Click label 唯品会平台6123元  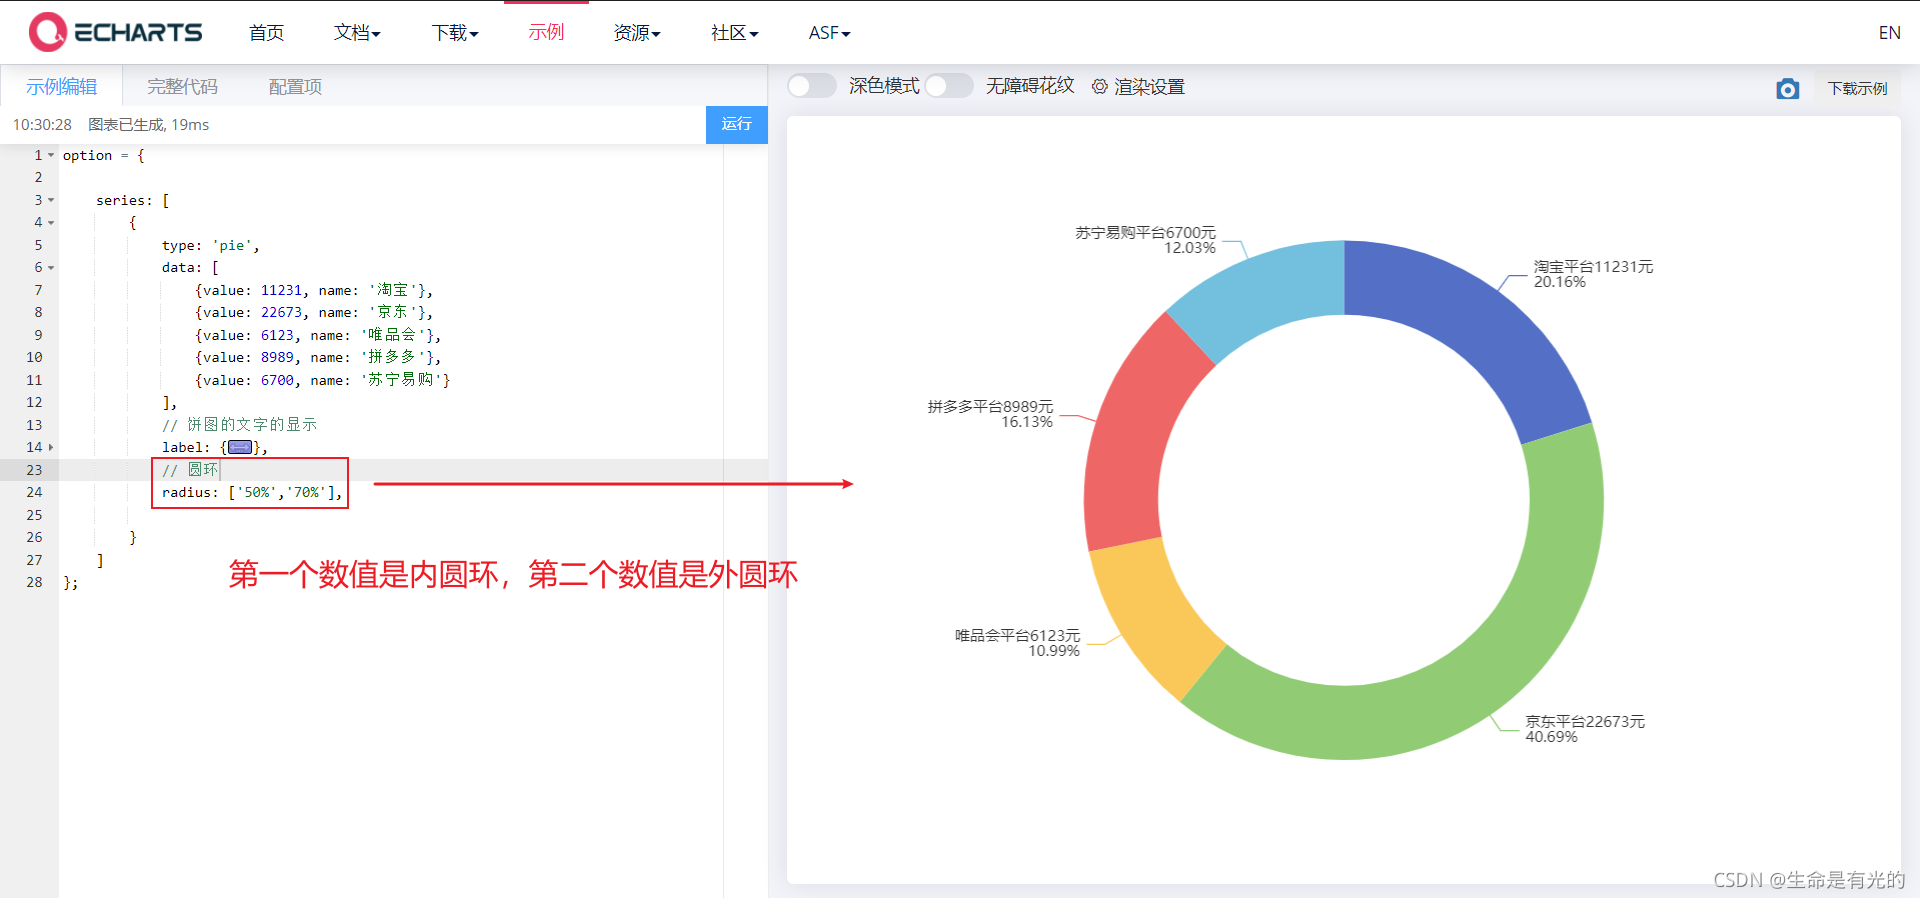point(1017,636)
